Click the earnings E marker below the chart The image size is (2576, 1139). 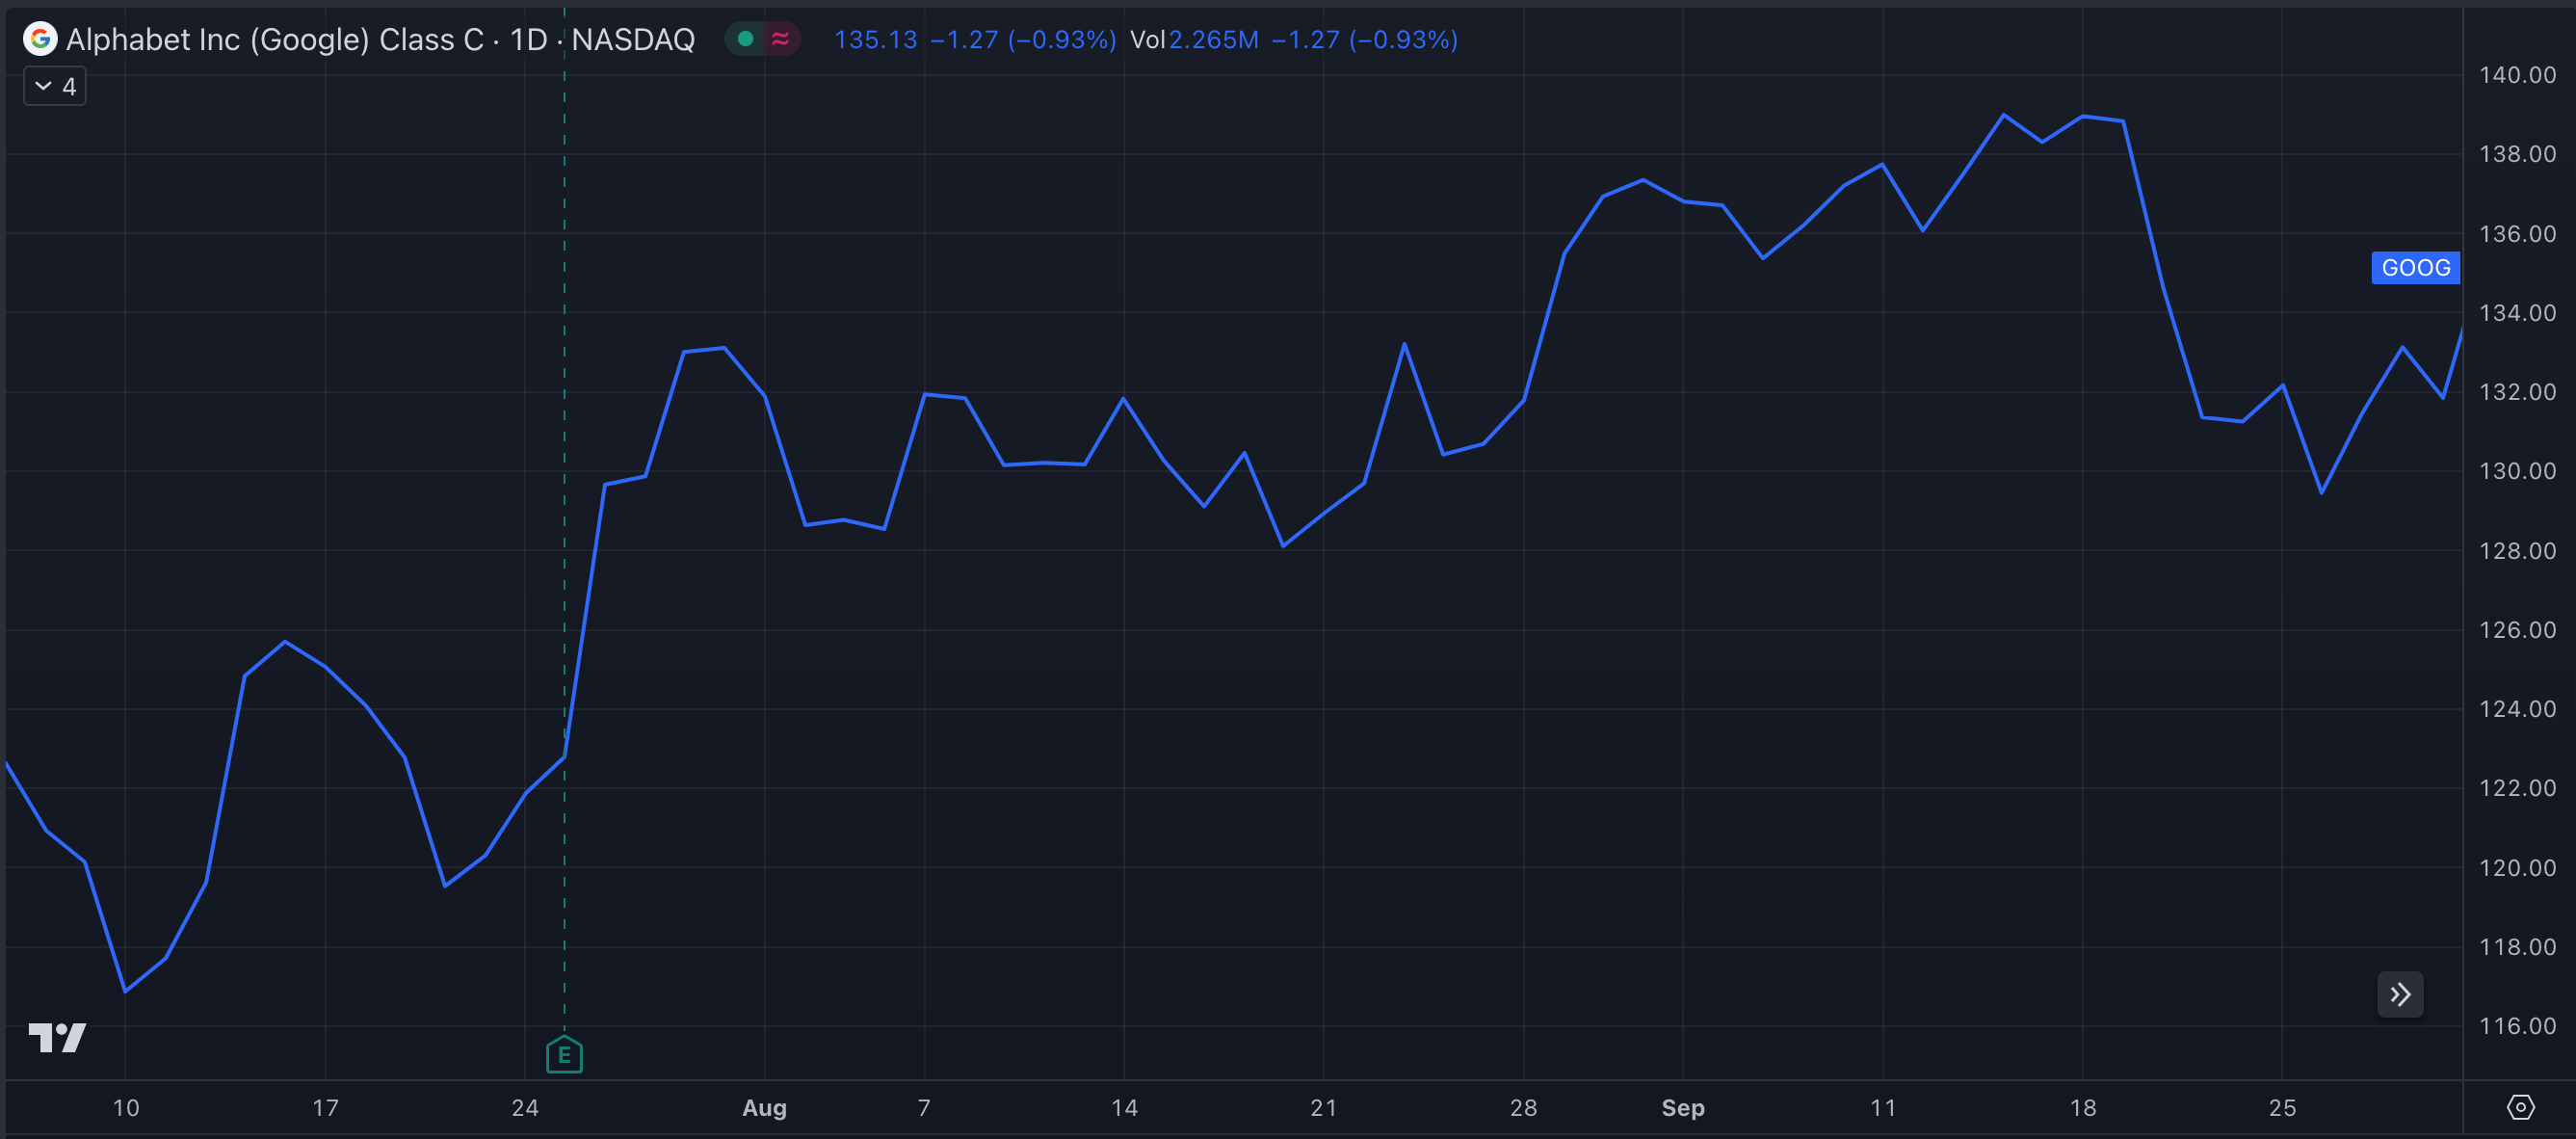564,1054
